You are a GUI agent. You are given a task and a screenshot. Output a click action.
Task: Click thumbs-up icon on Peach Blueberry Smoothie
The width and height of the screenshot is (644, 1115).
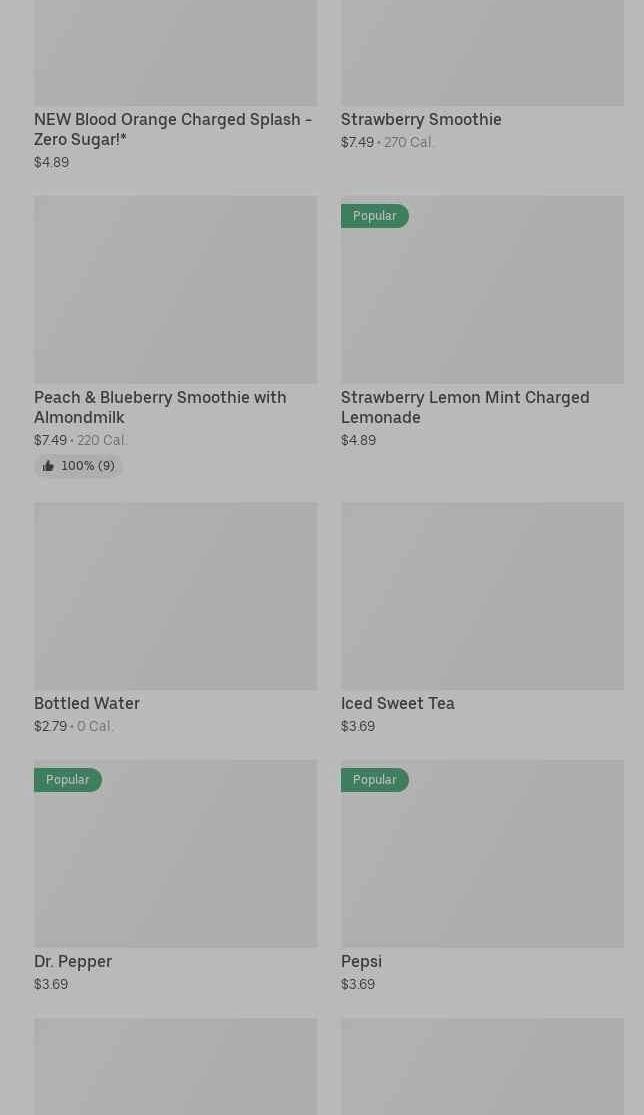pyautogui.click(x=48, y=466)
